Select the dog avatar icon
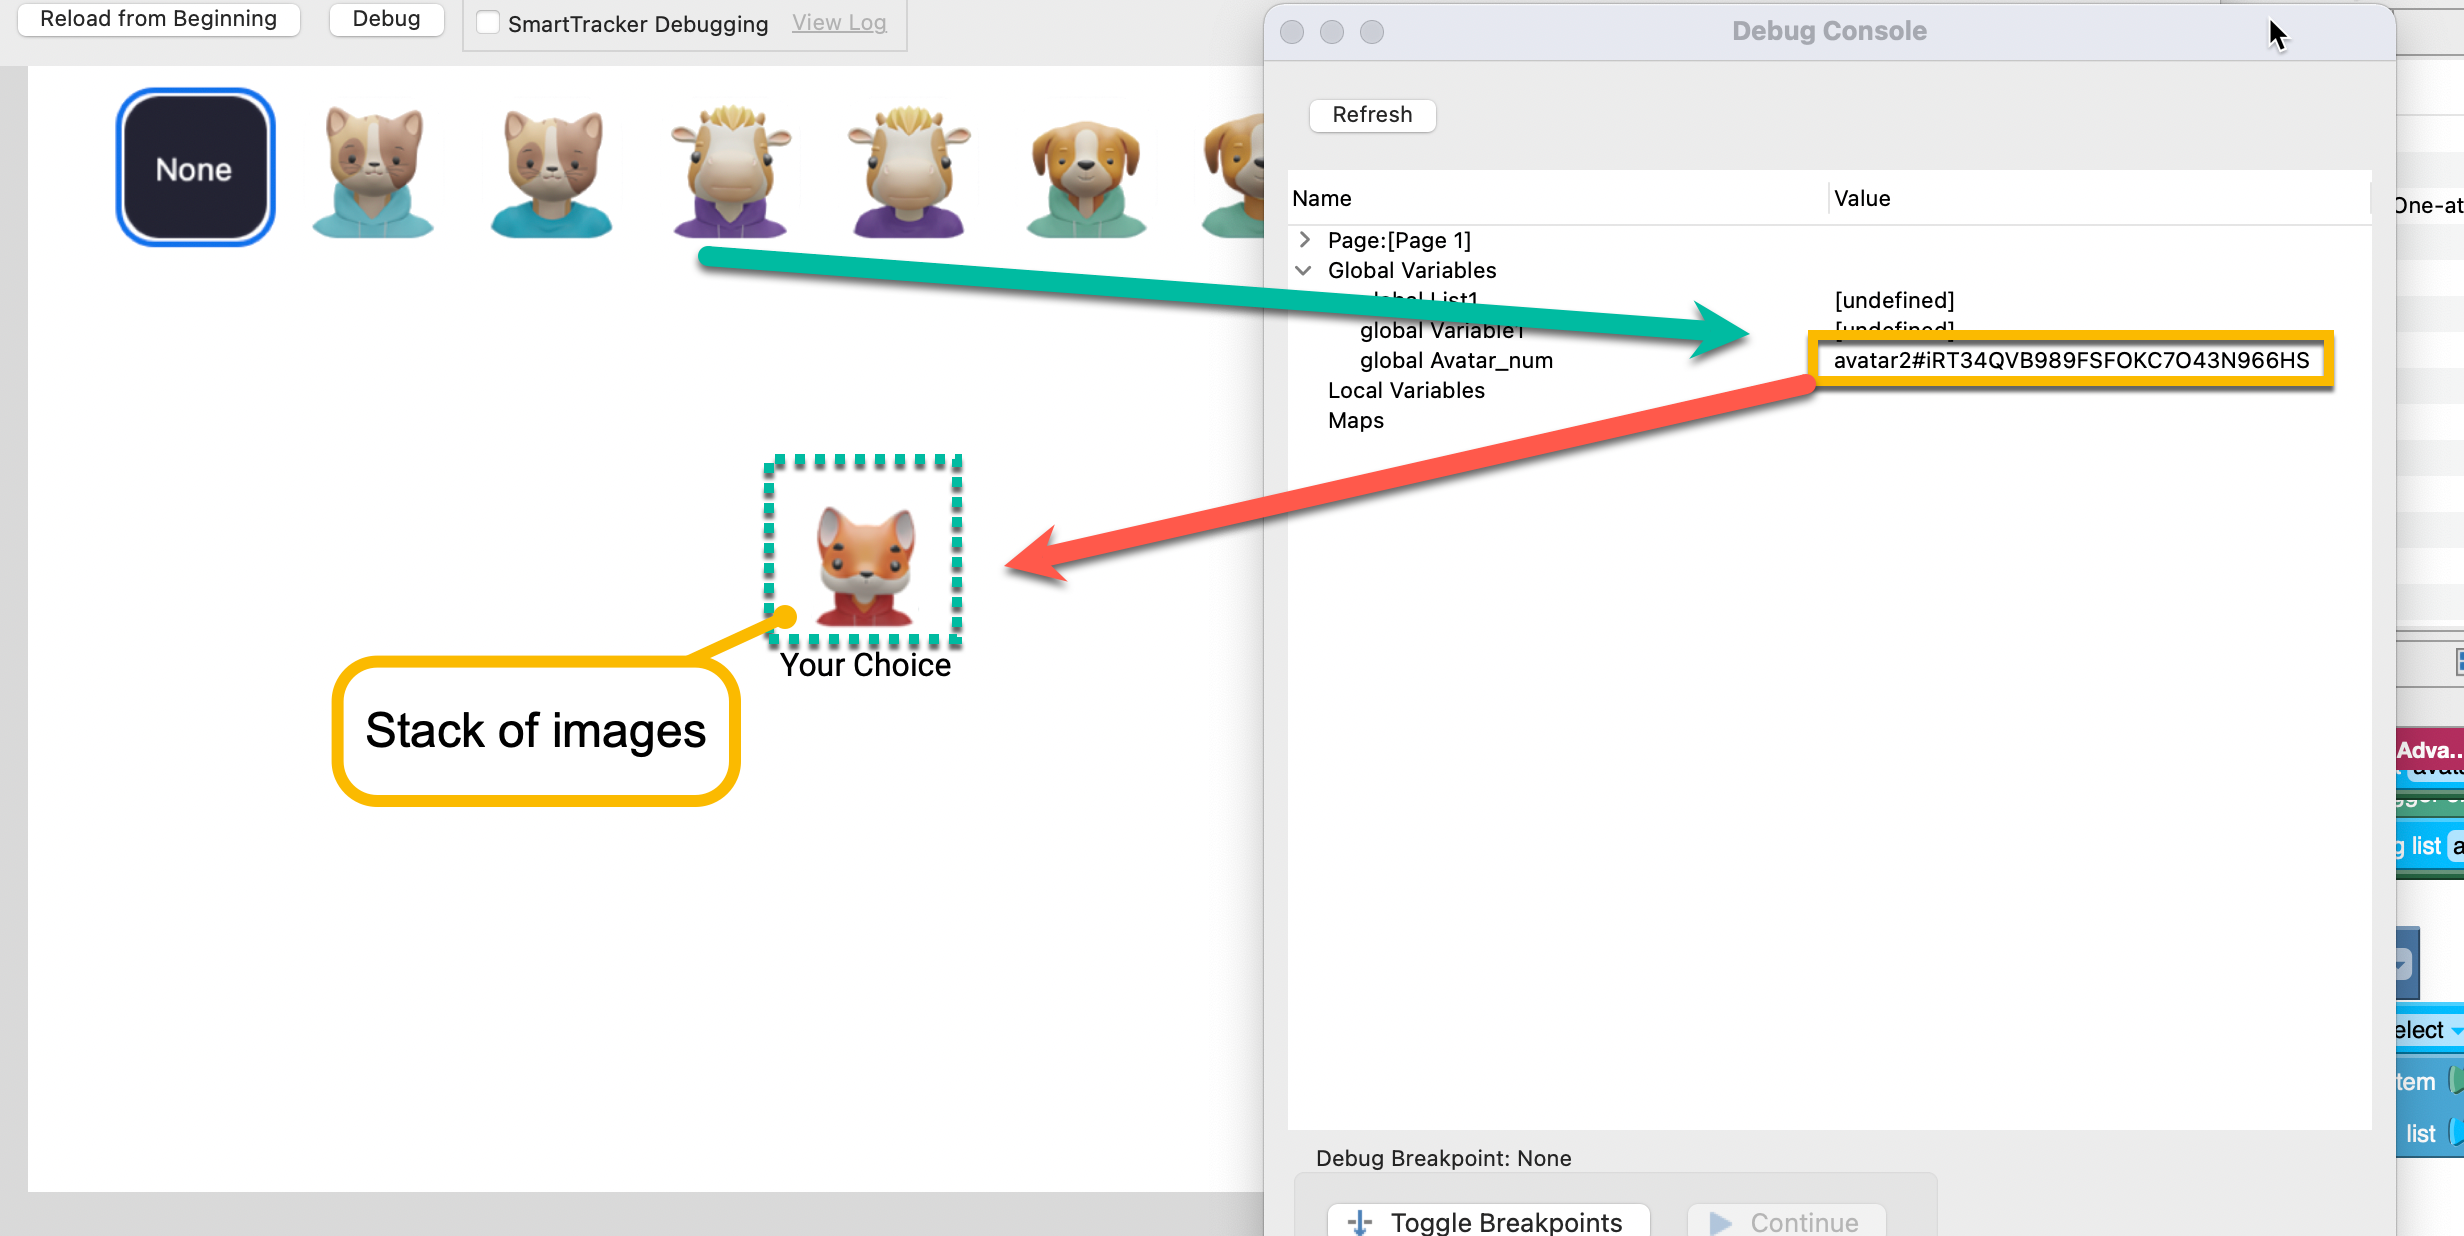The width and height of the screenshot is (2464, 1236). coord(1080,170)
